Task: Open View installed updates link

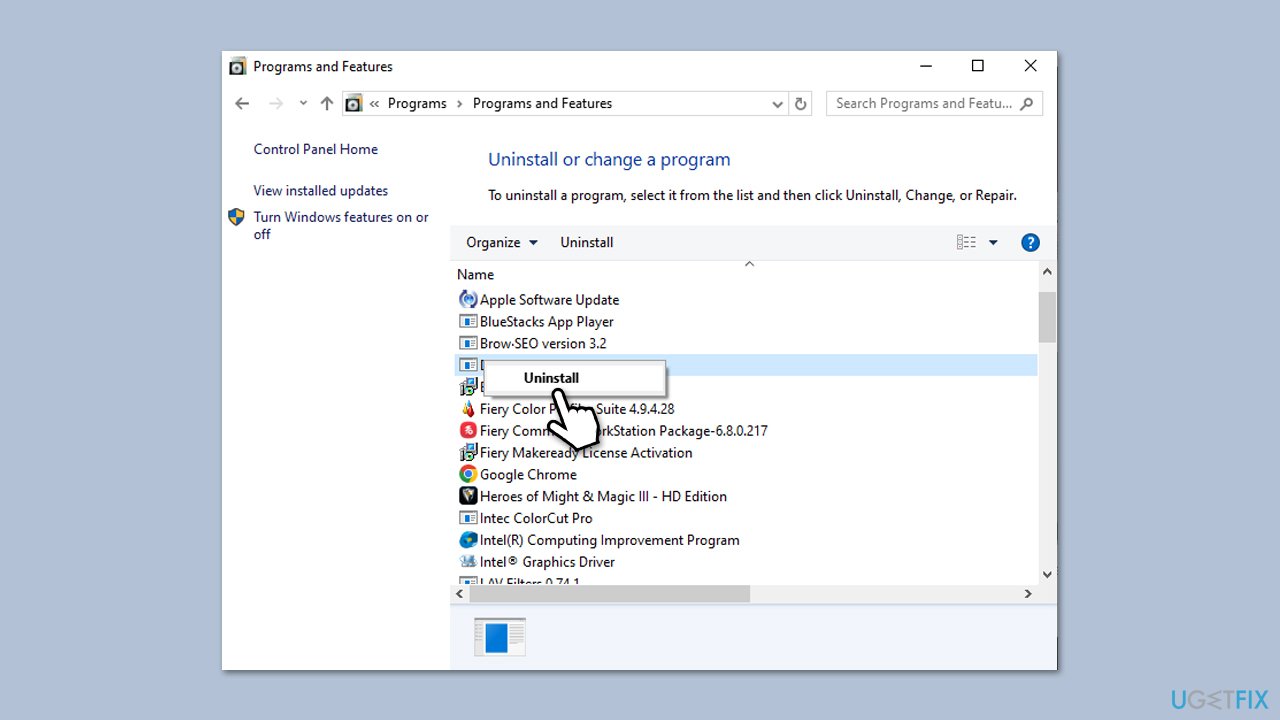Action: 320,190
